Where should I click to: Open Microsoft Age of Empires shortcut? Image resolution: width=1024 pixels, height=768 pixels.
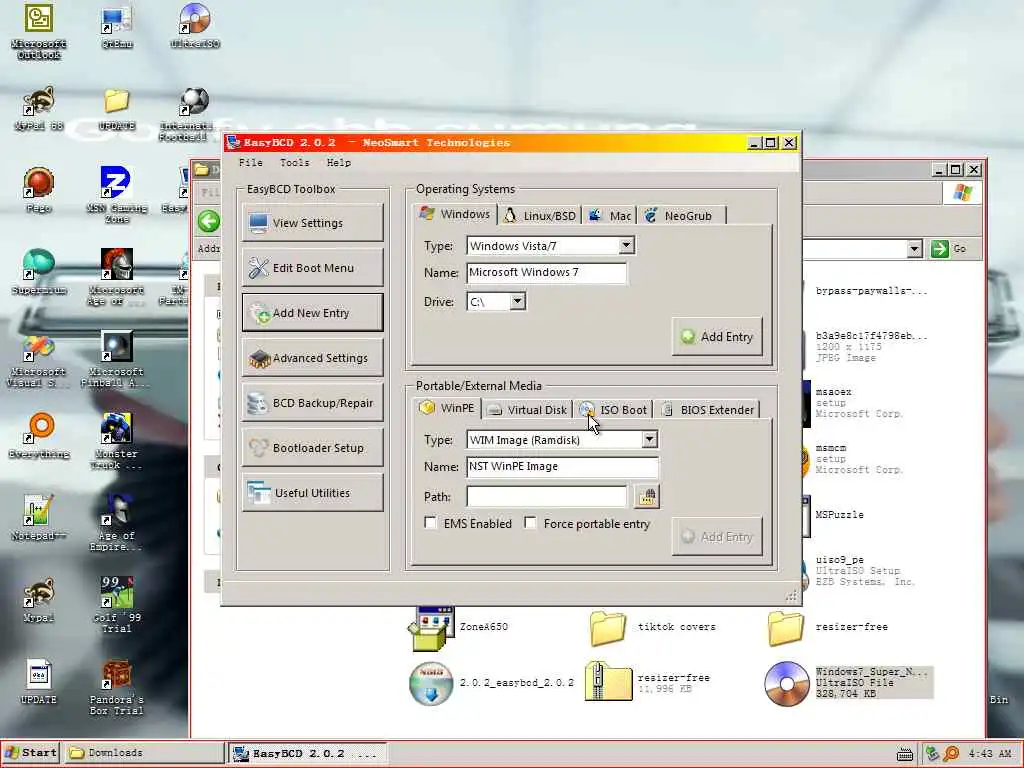[x=117, y=277]
